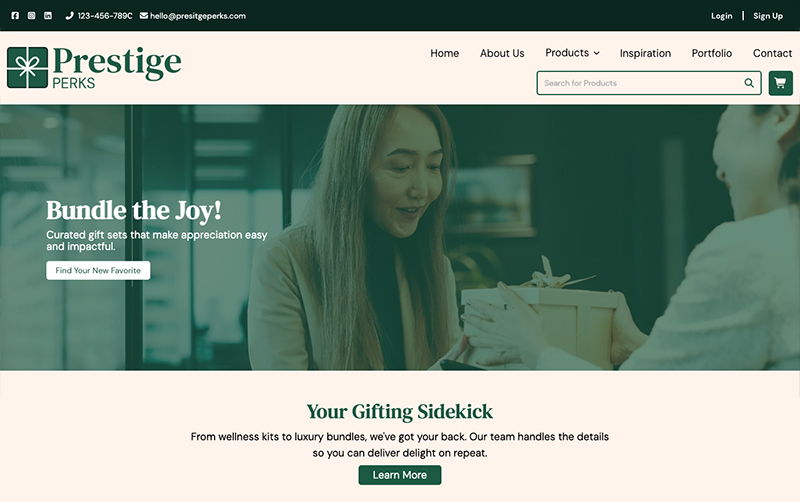
Task: Click the Find Your New Favorite button
Action: (98, 270)
